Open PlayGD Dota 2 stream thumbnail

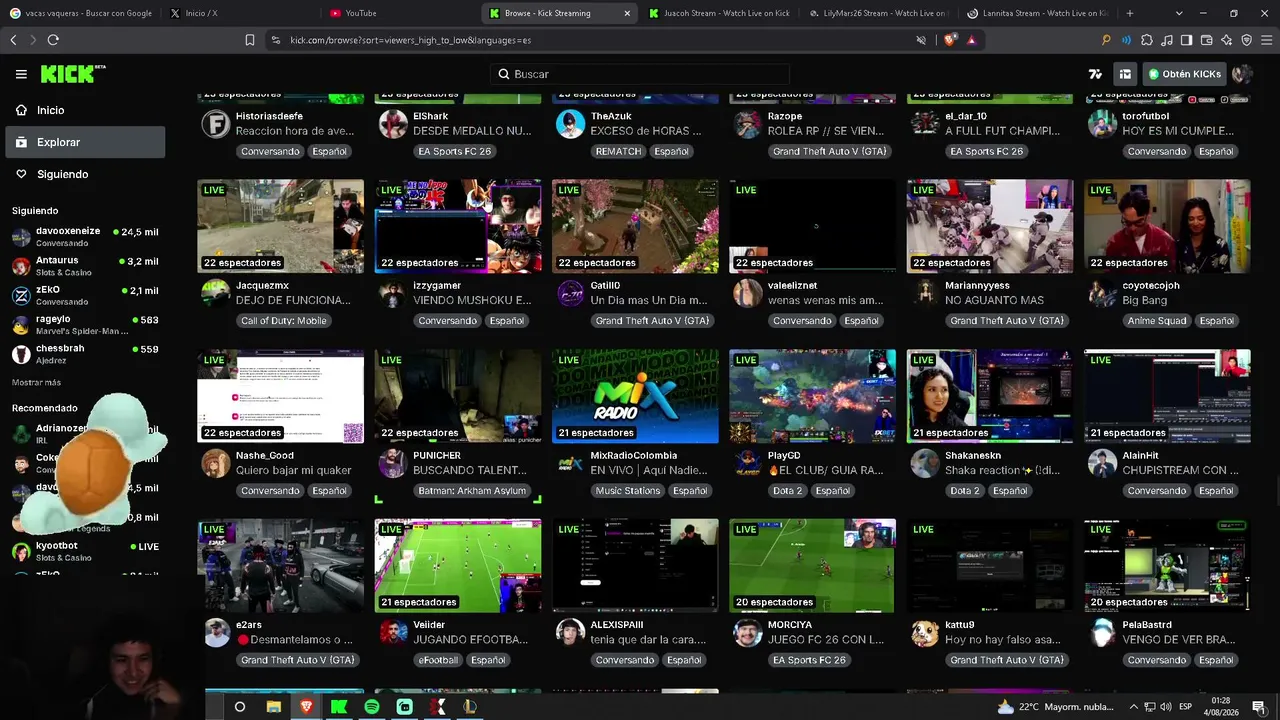click(x=812, y=396)
